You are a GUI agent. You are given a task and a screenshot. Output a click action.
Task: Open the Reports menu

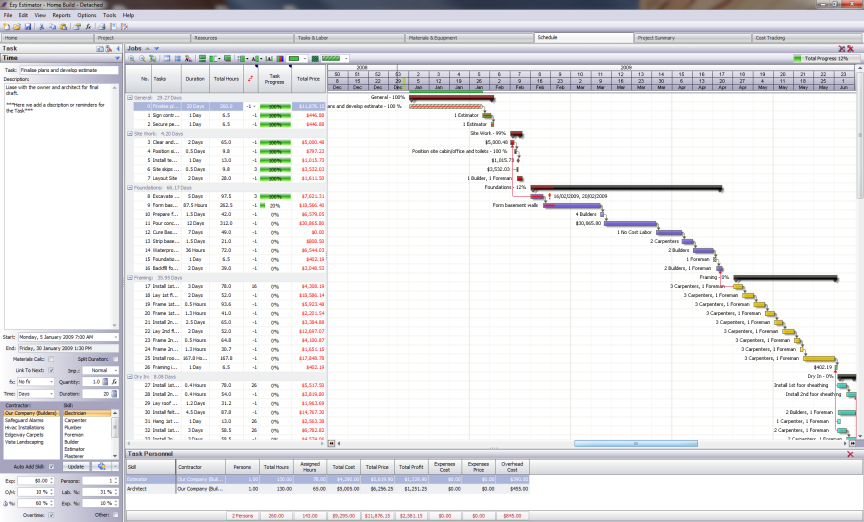pos(61,15)
